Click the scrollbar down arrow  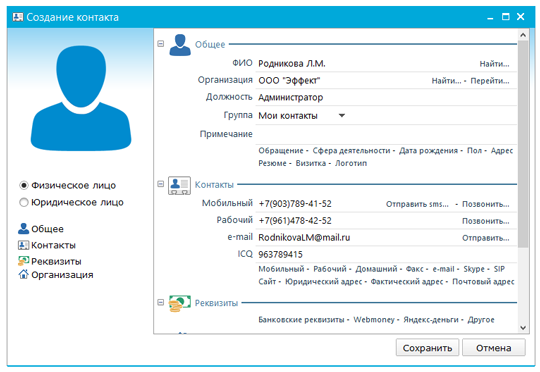(x=523, y=328)
